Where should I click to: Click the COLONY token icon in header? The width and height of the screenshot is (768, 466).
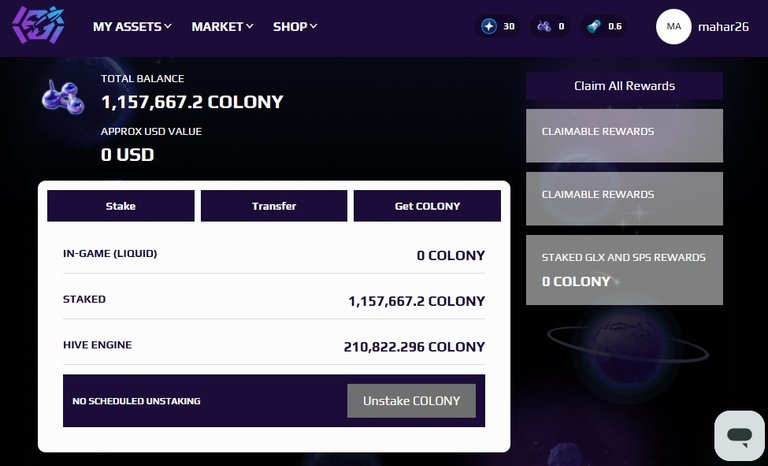(x=544, y=26)
